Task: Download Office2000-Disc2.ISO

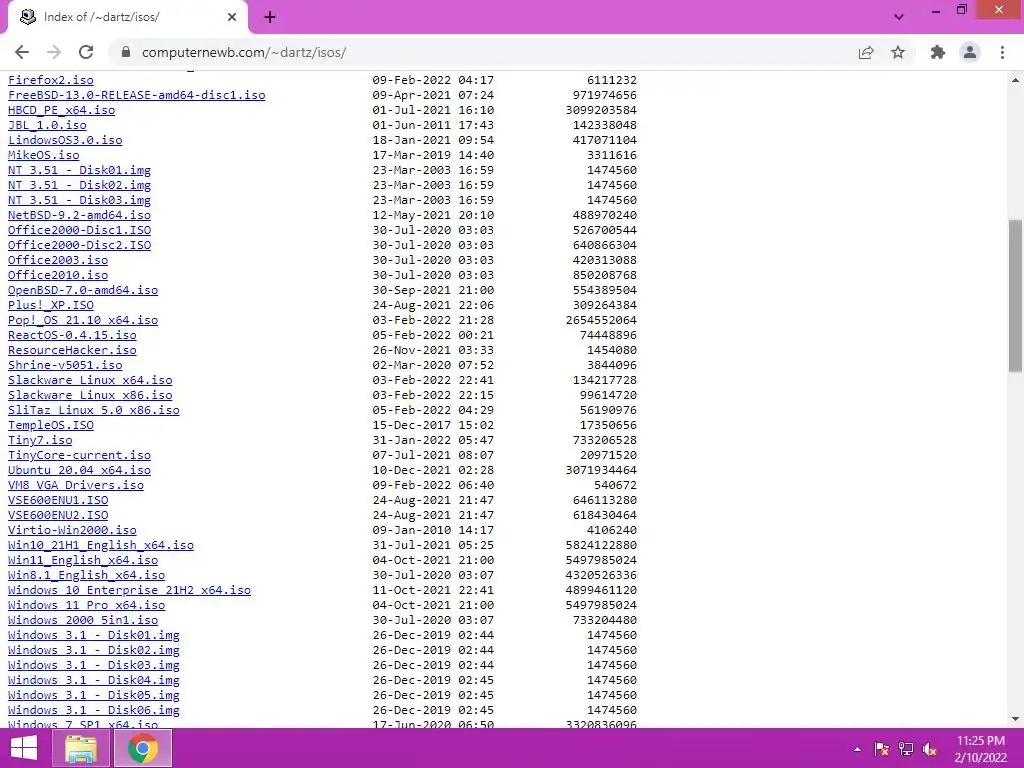Action: click(x=80, y=245)
